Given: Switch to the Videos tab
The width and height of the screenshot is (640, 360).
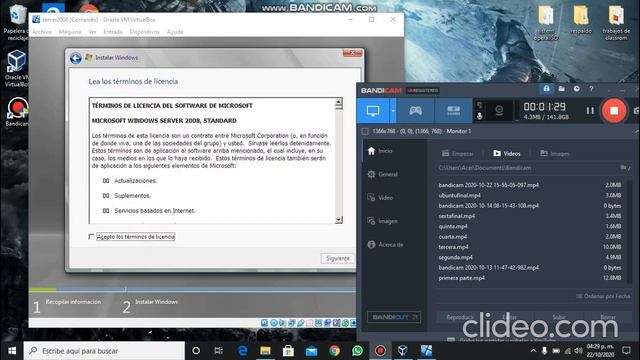Looking at the screenshot, I should 507,153.
